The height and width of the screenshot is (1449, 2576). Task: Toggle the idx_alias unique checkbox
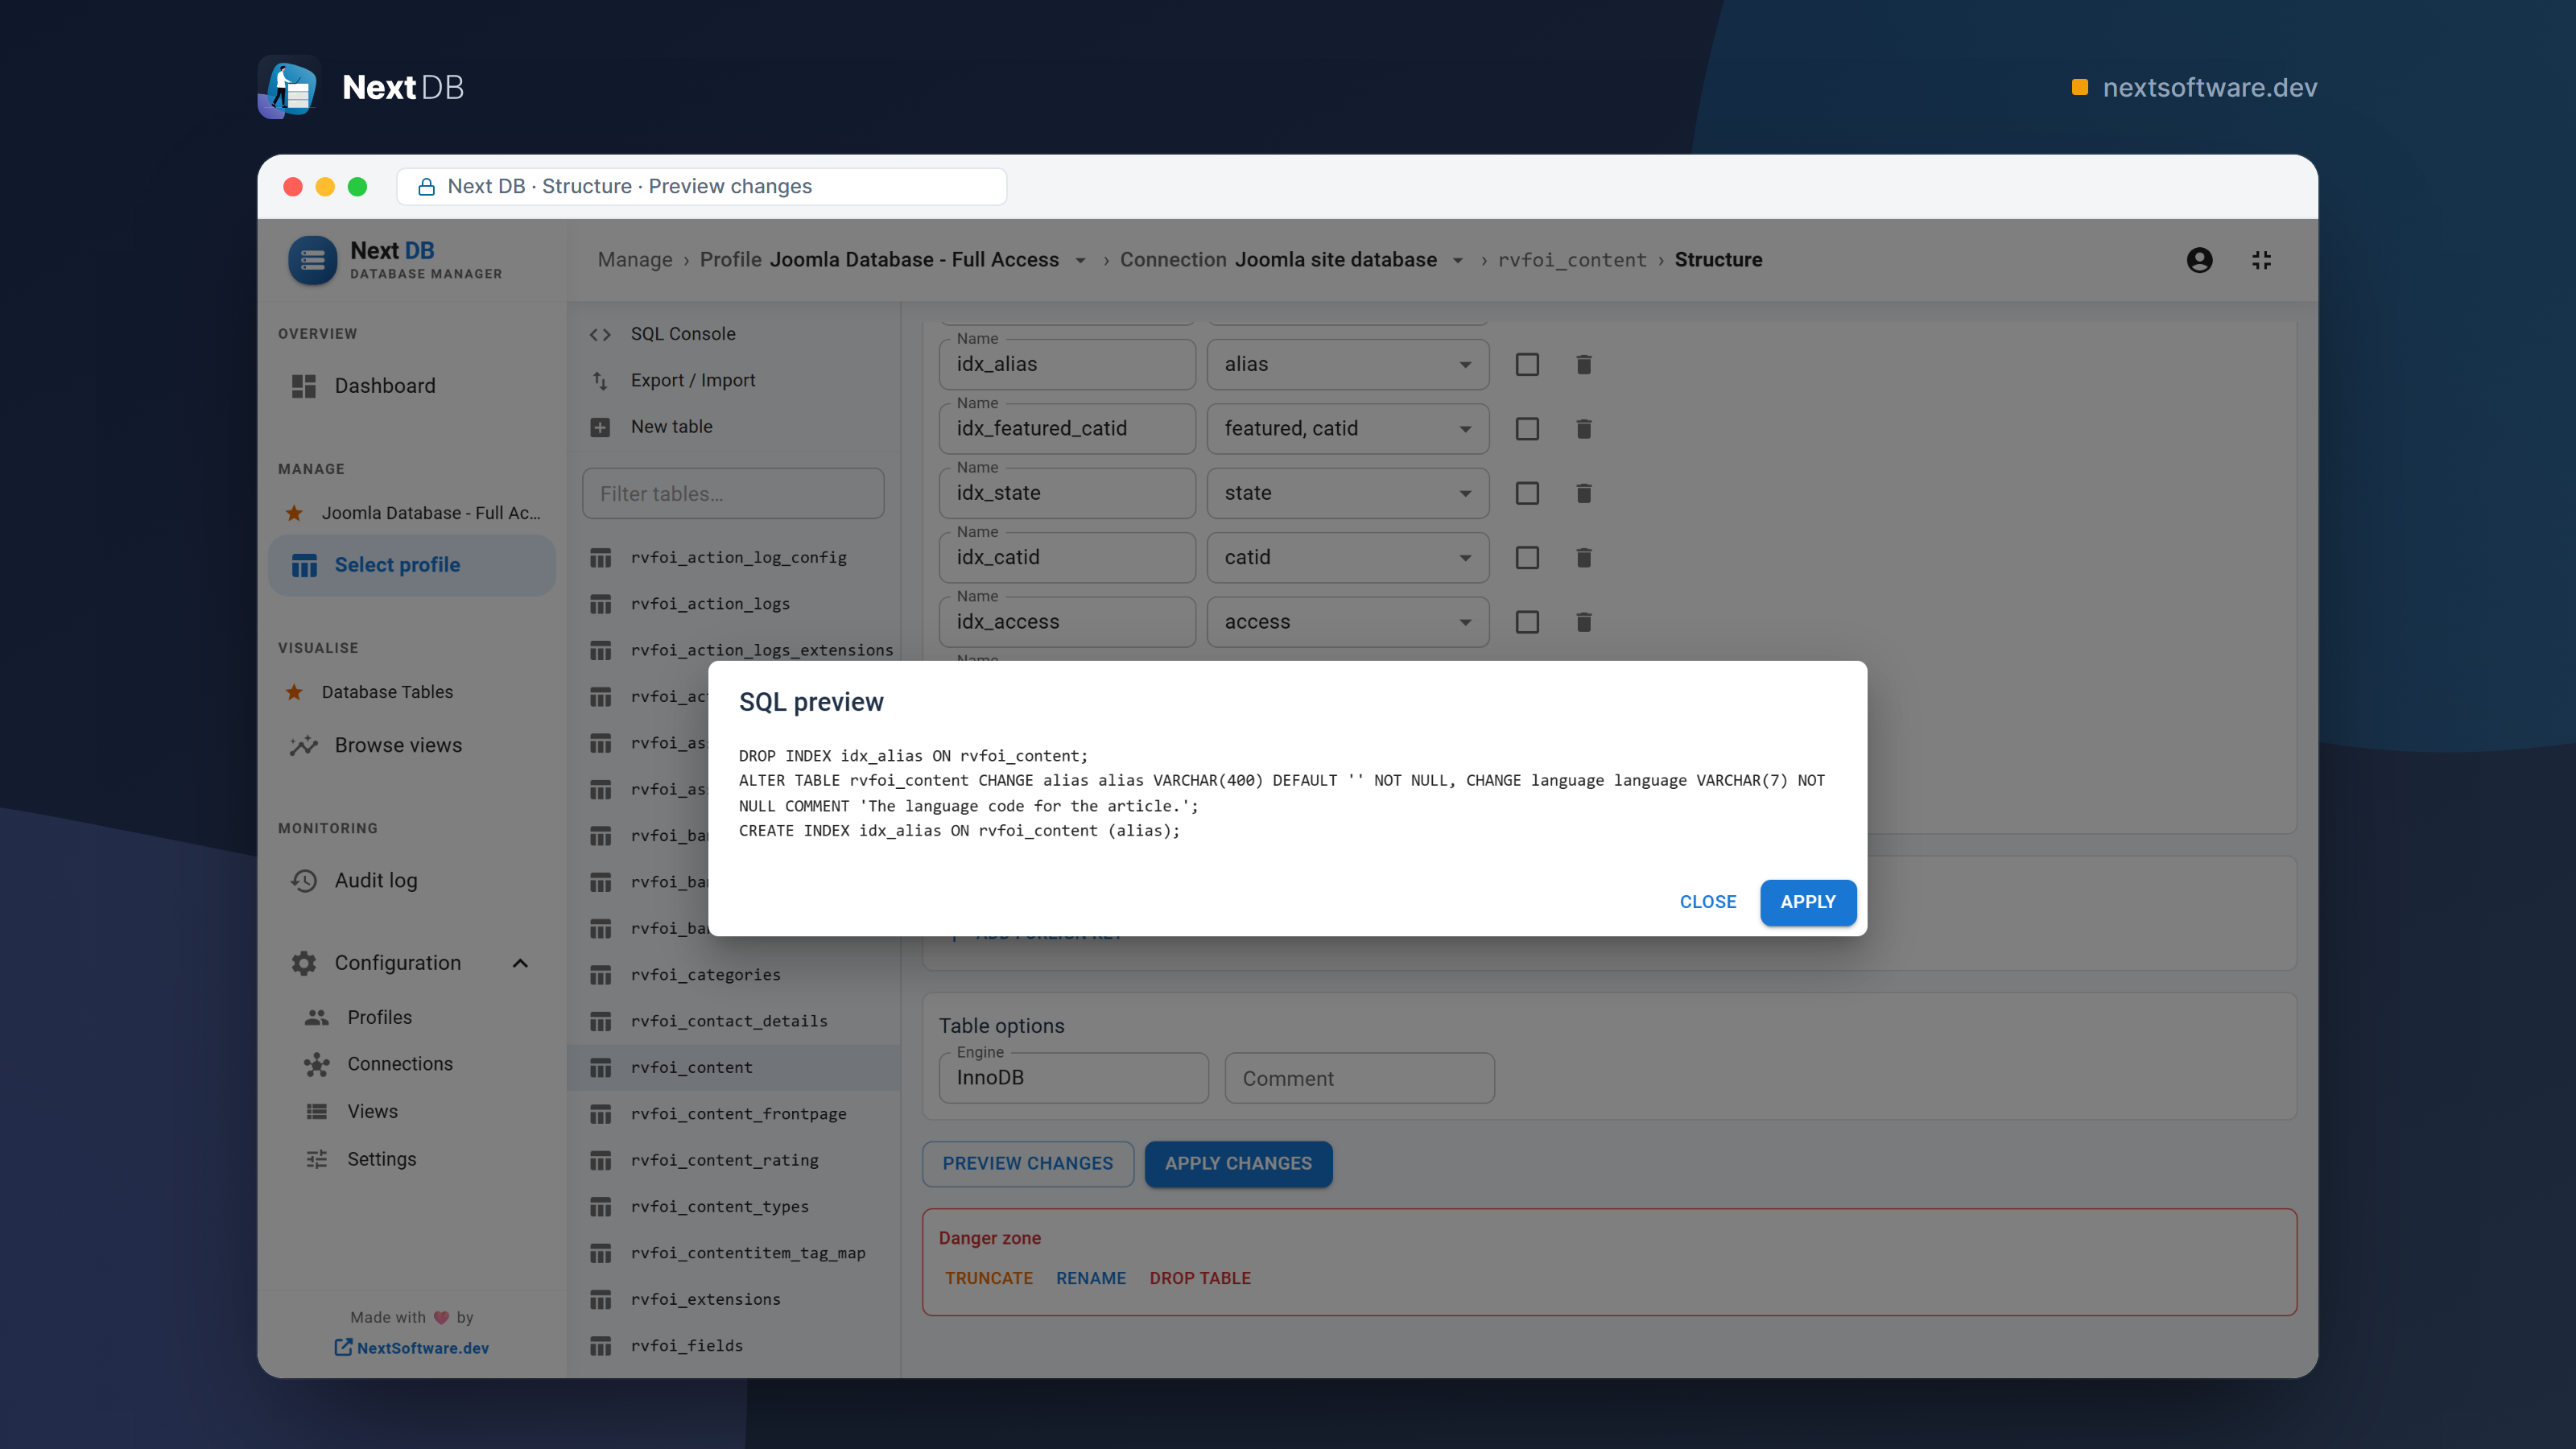[x=1527, y=364]
